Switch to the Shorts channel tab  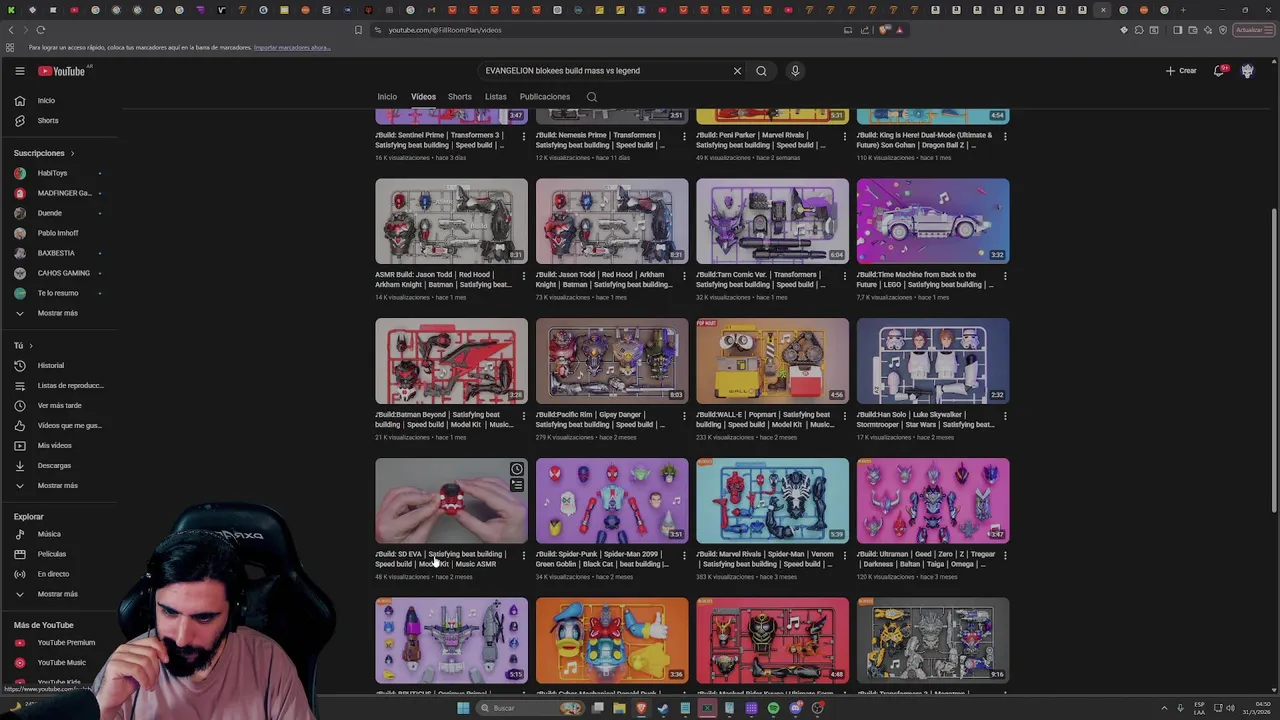point(460,97)
